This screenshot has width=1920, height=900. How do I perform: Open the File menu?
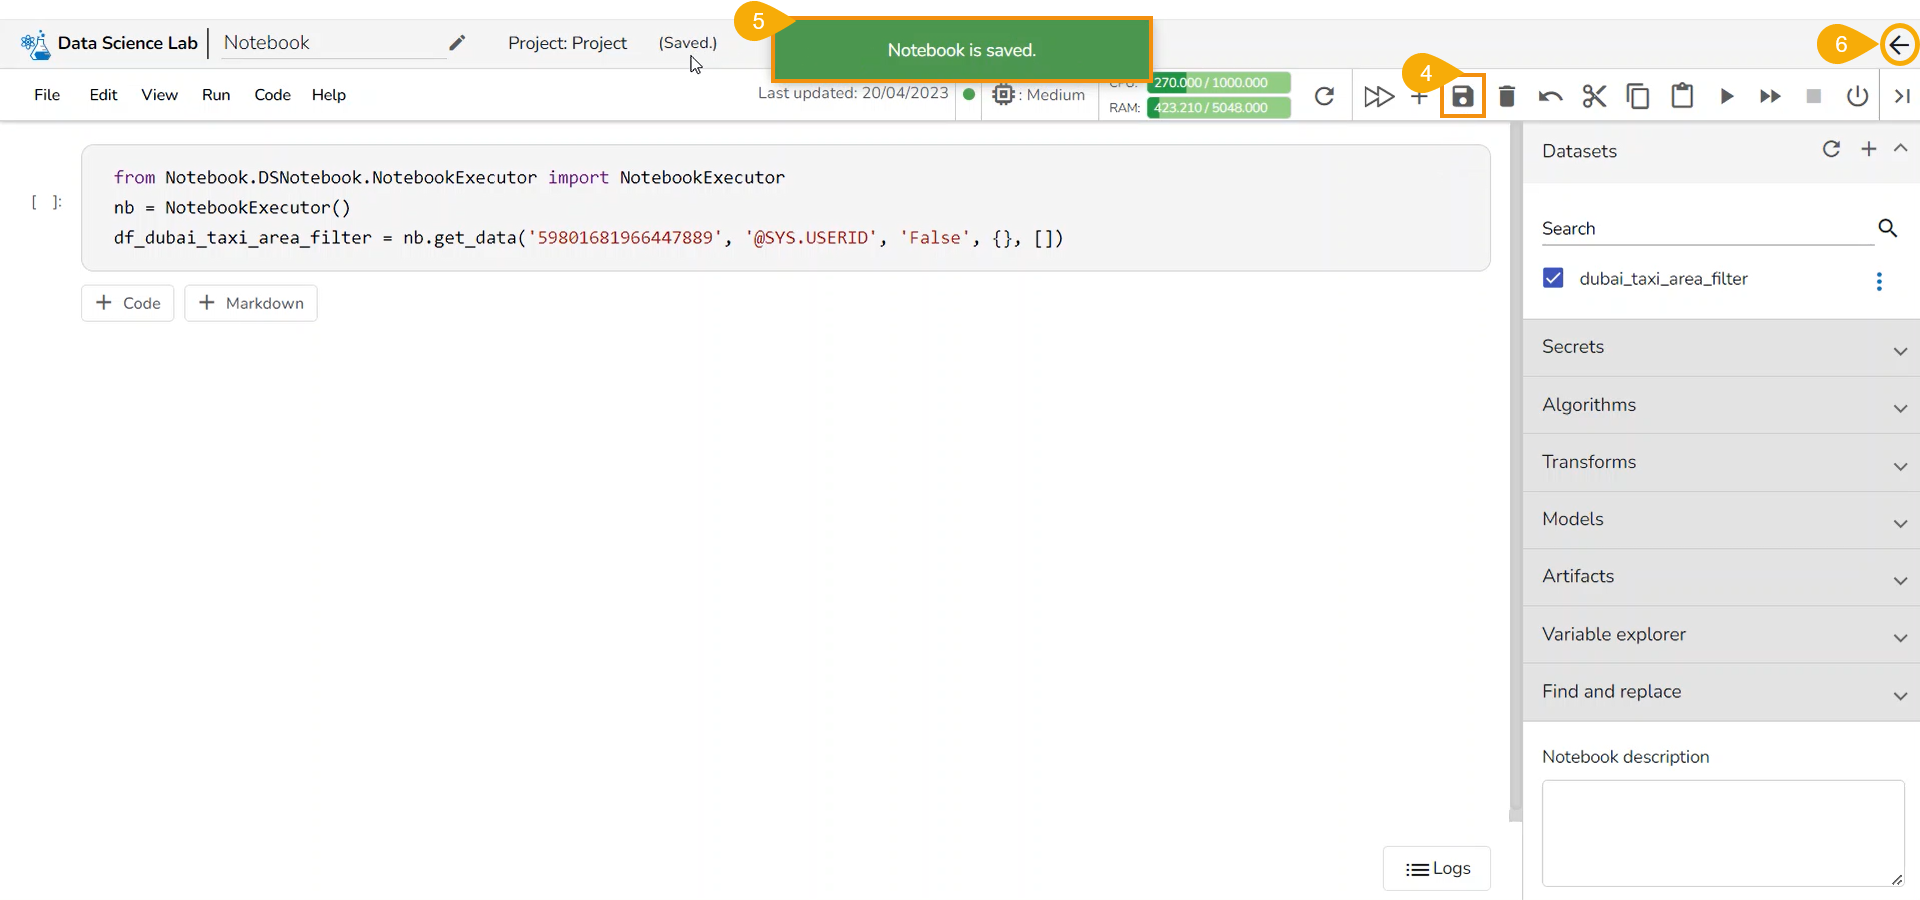coord(47,95)
